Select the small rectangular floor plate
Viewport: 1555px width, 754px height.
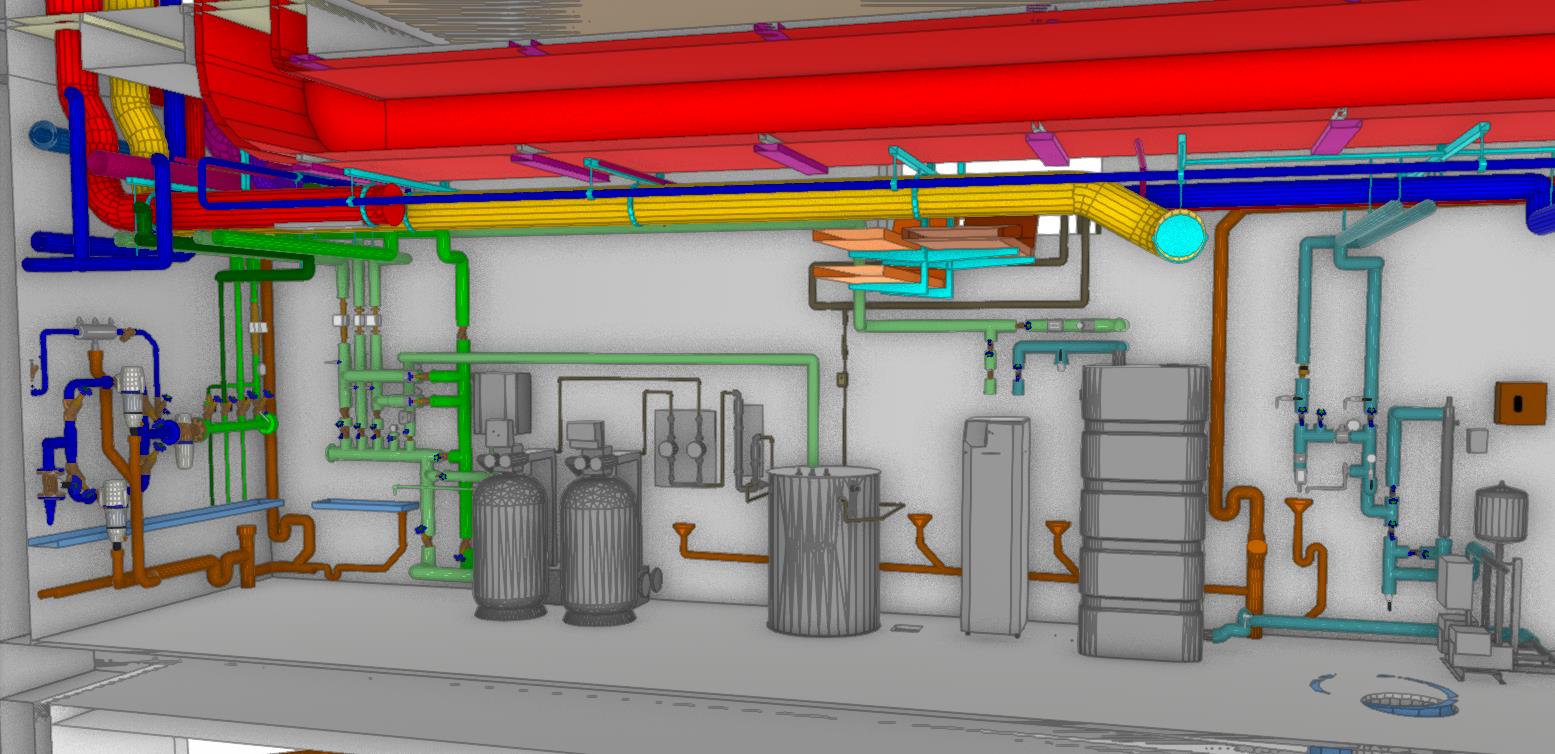[x=908, y=627]
